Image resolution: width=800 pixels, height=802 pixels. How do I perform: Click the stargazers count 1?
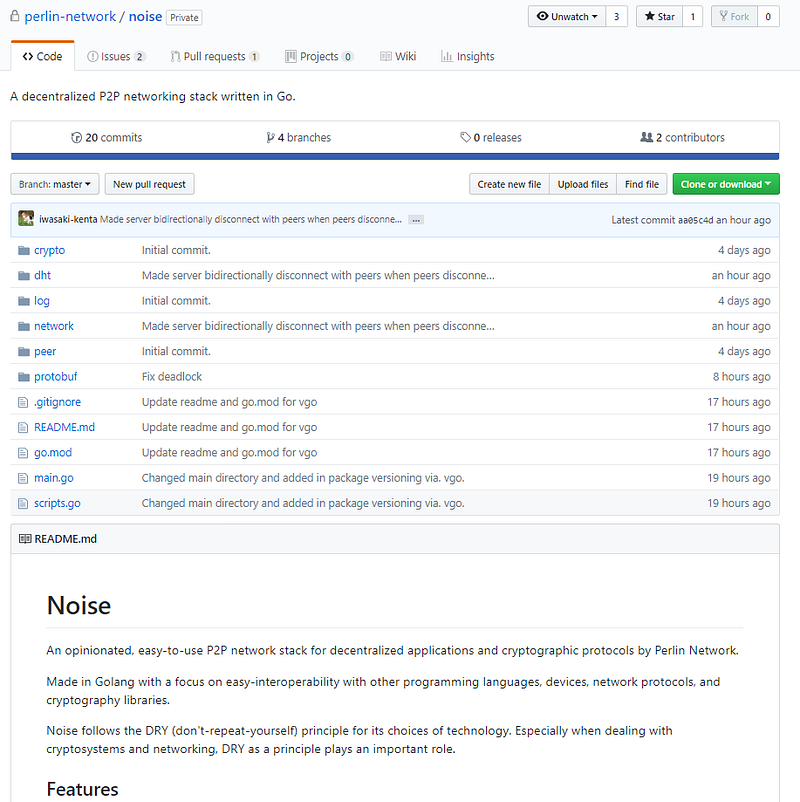693,16
